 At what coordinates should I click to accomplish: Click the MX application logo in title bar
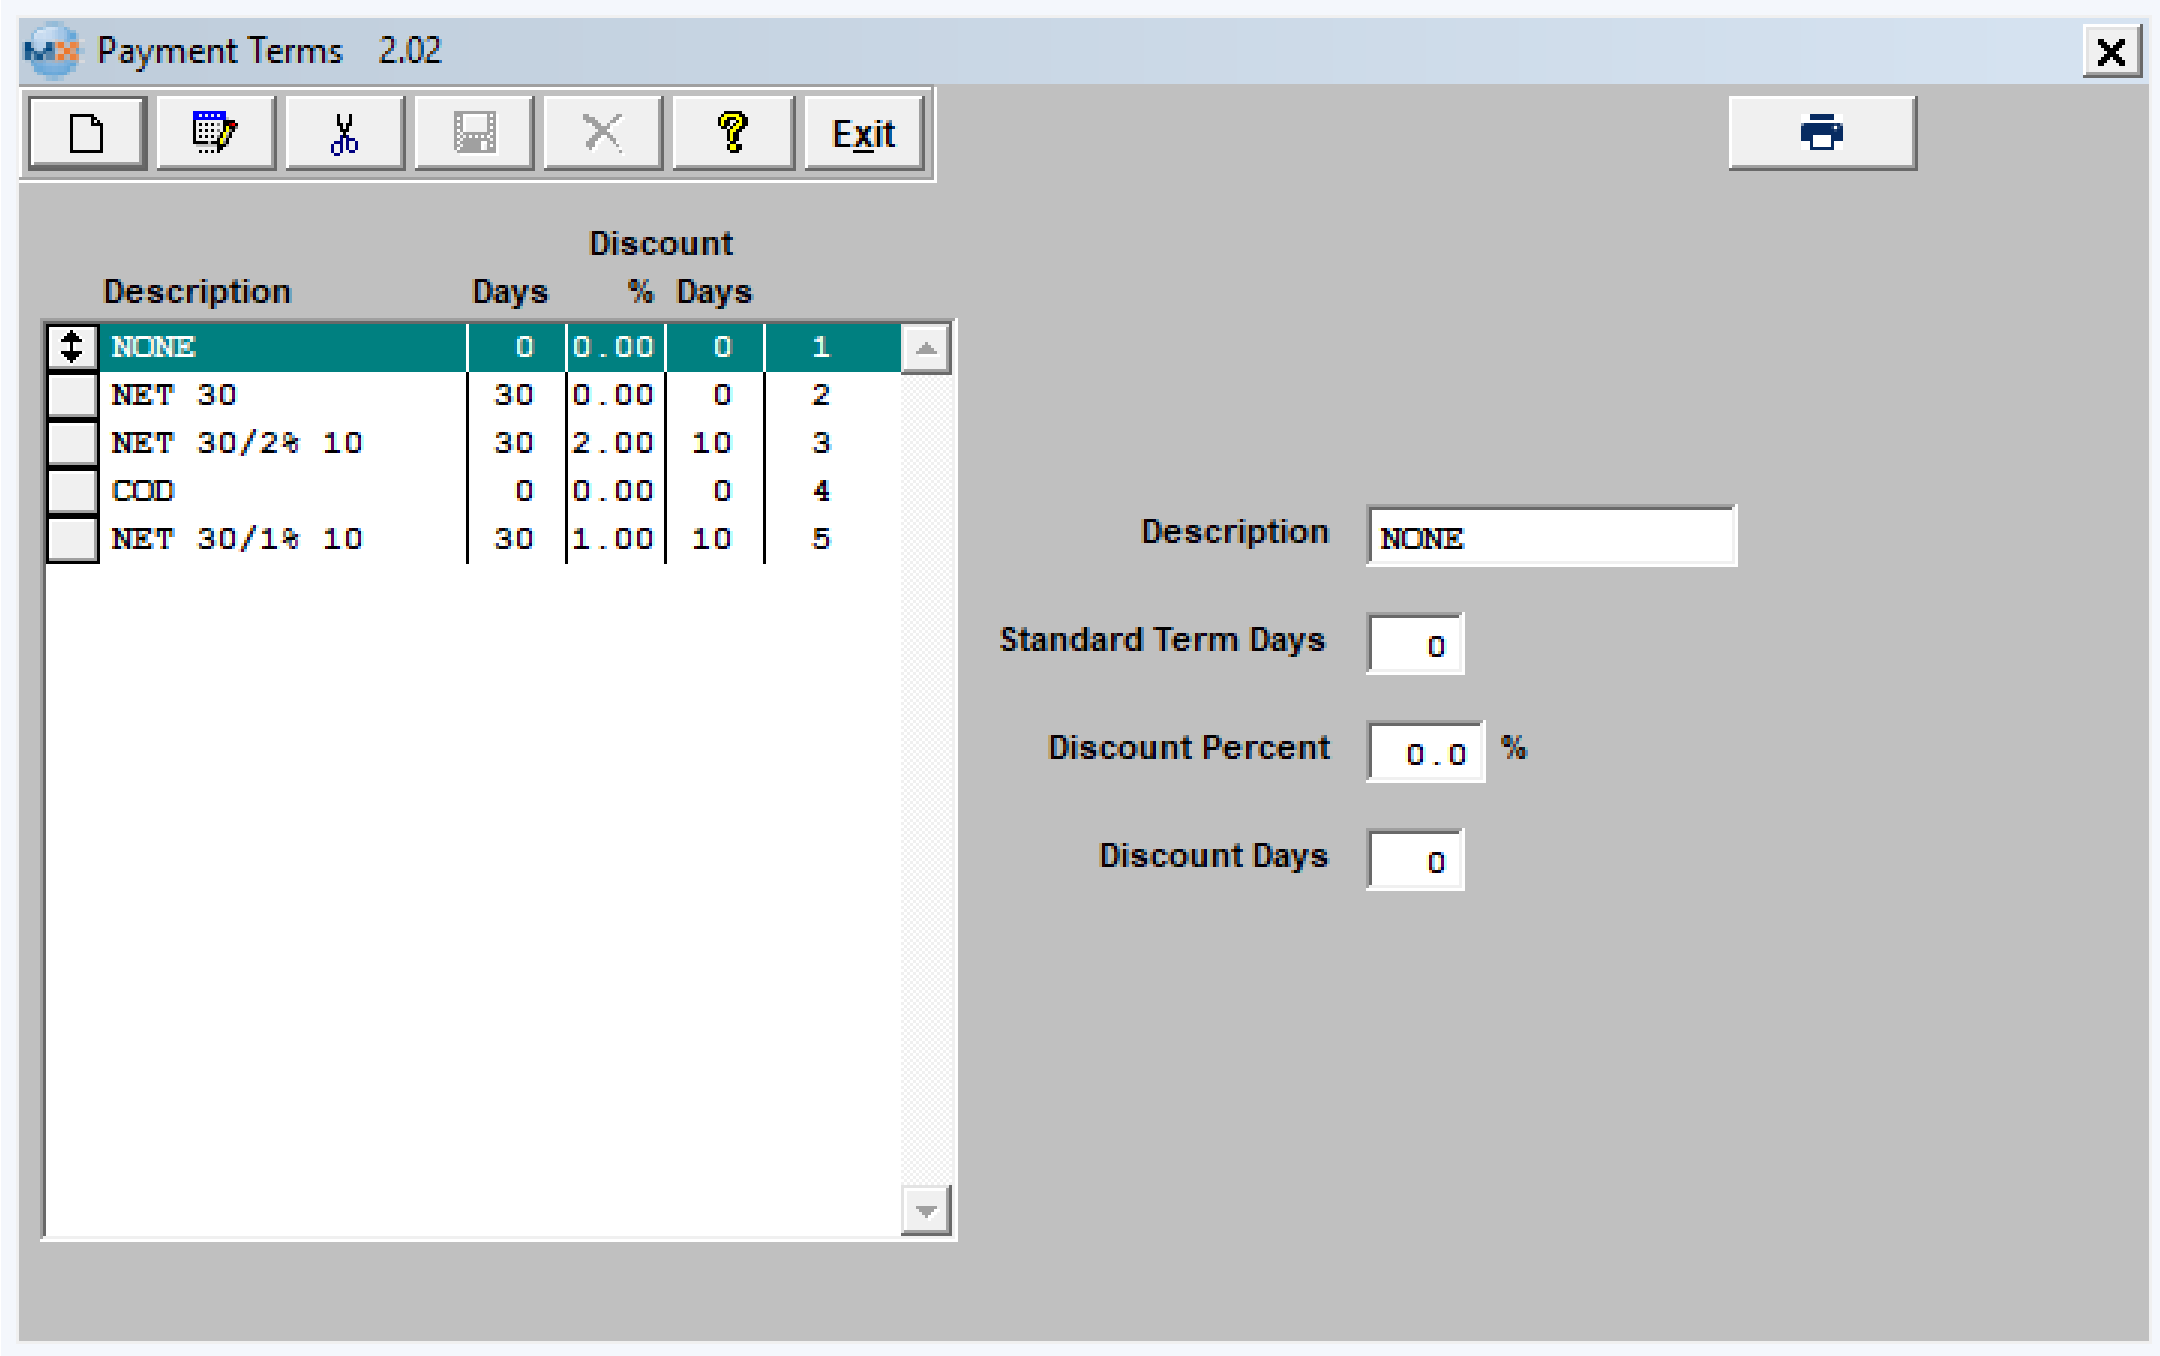52,50
